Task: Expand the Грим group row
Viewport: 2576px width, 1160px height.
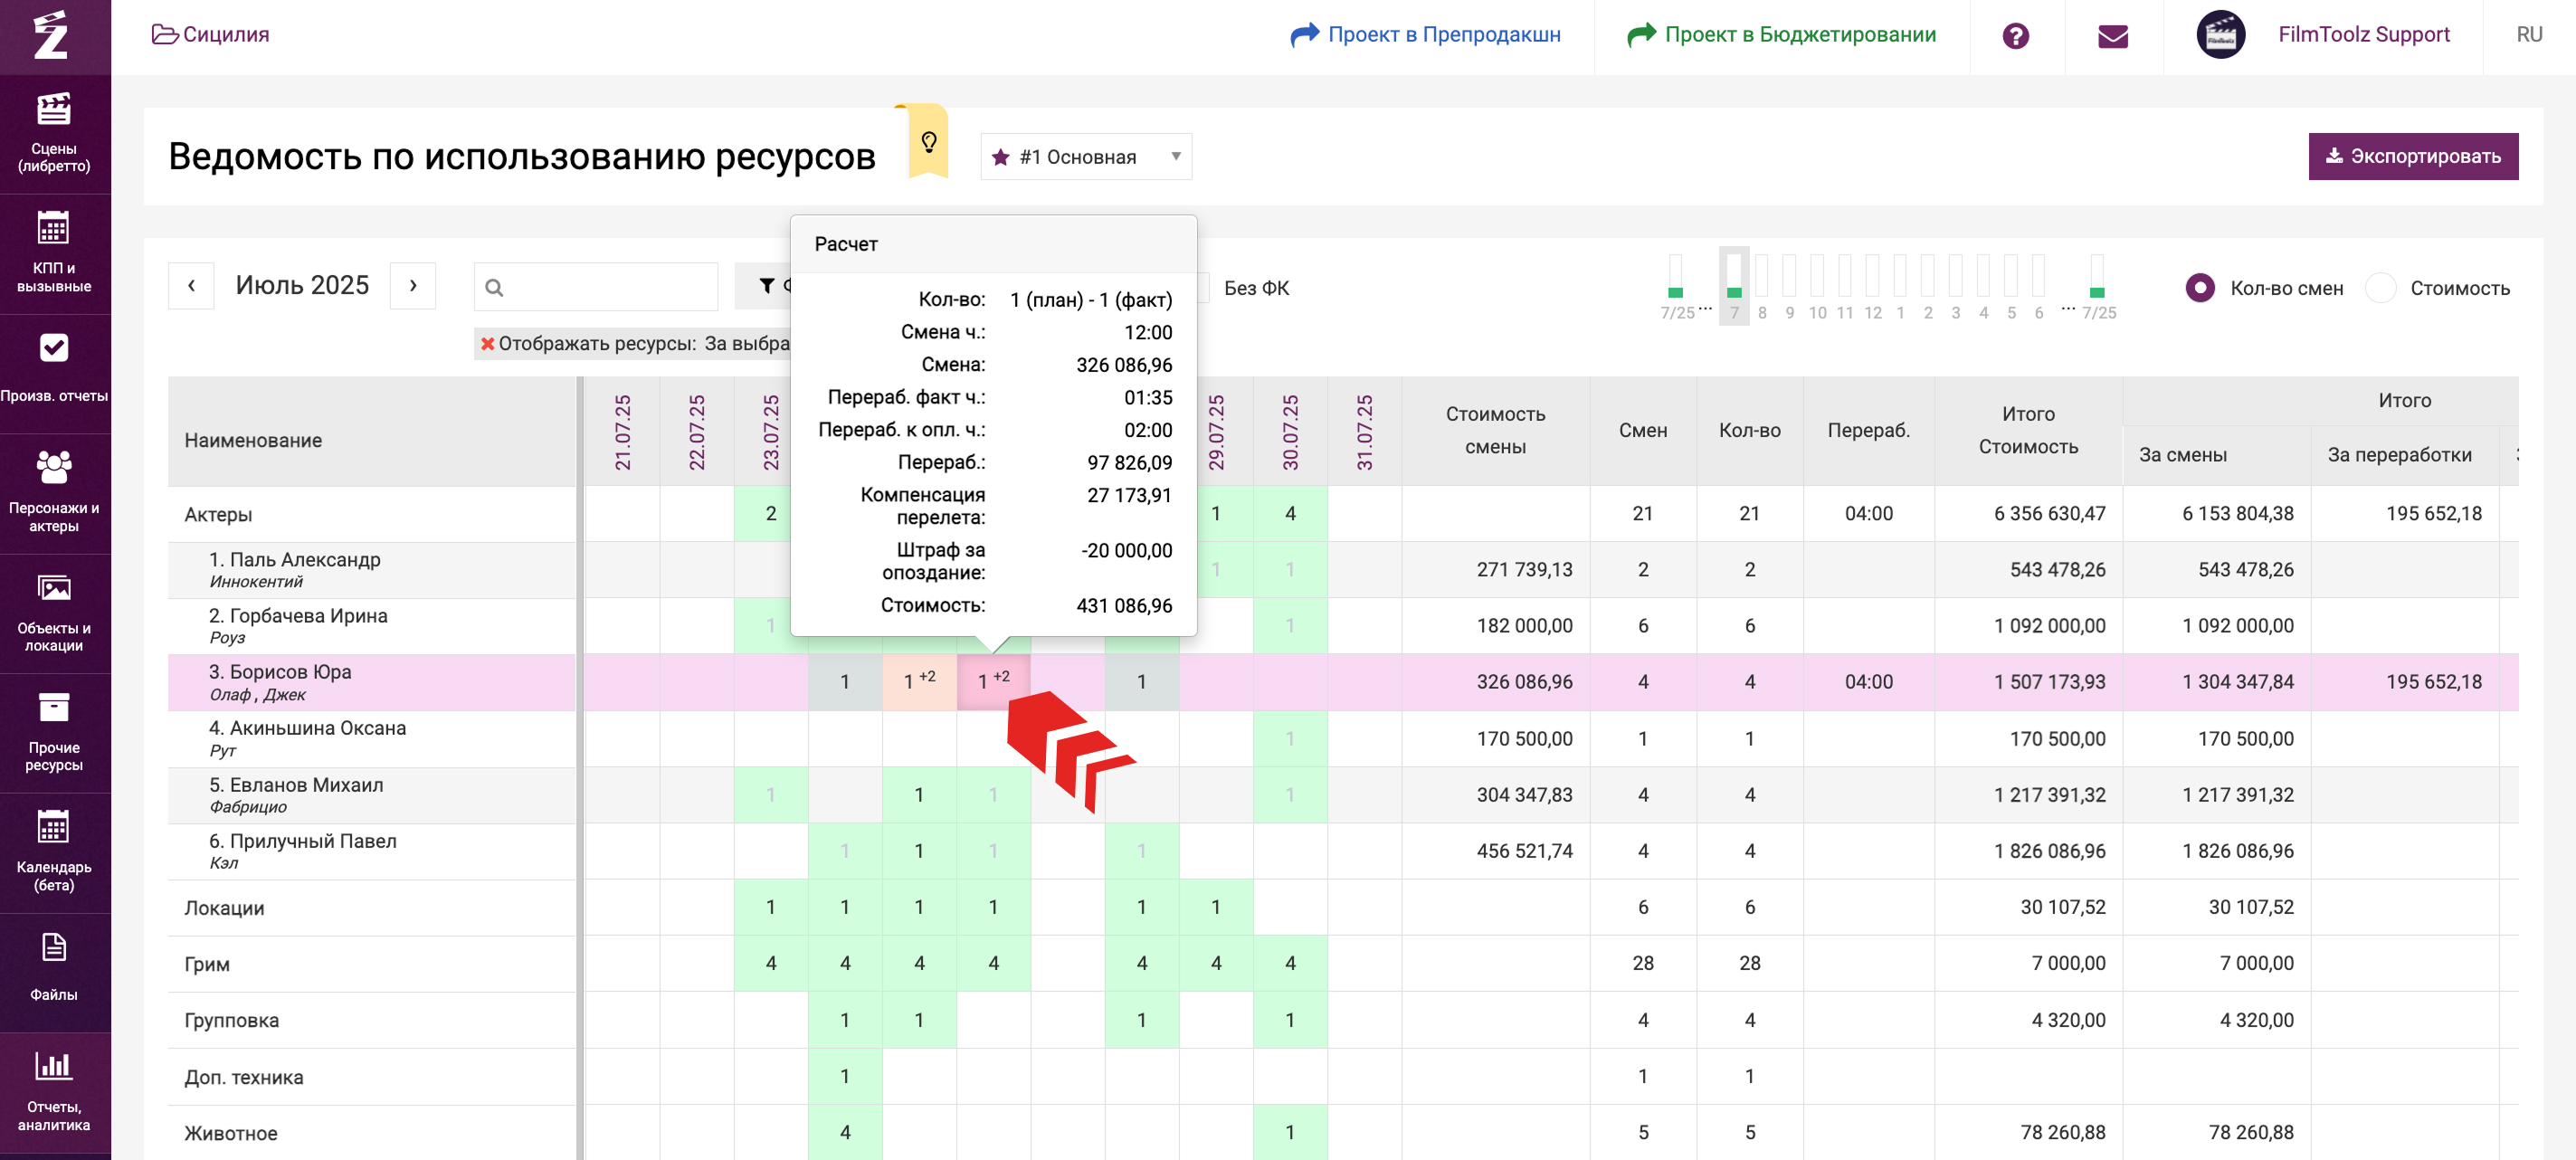Action: (x=207, y=964)
